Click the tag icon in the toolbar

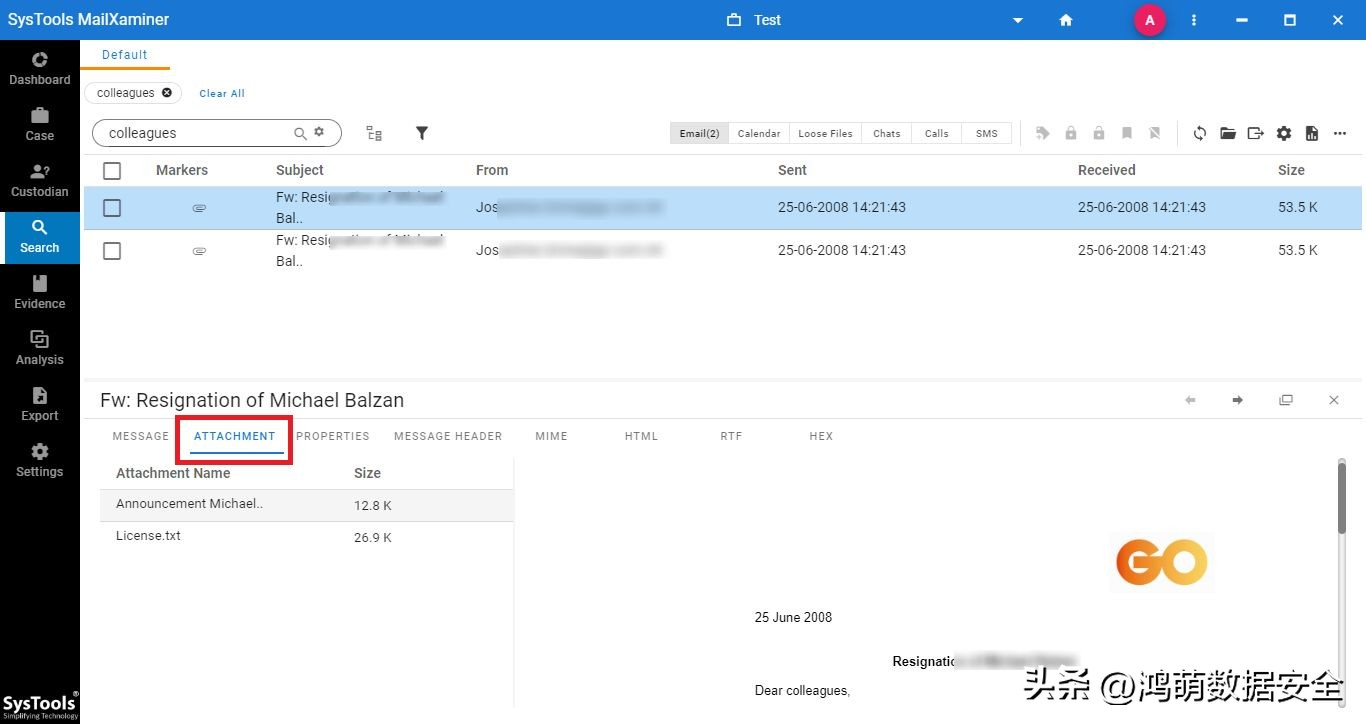click(1043, 133)
